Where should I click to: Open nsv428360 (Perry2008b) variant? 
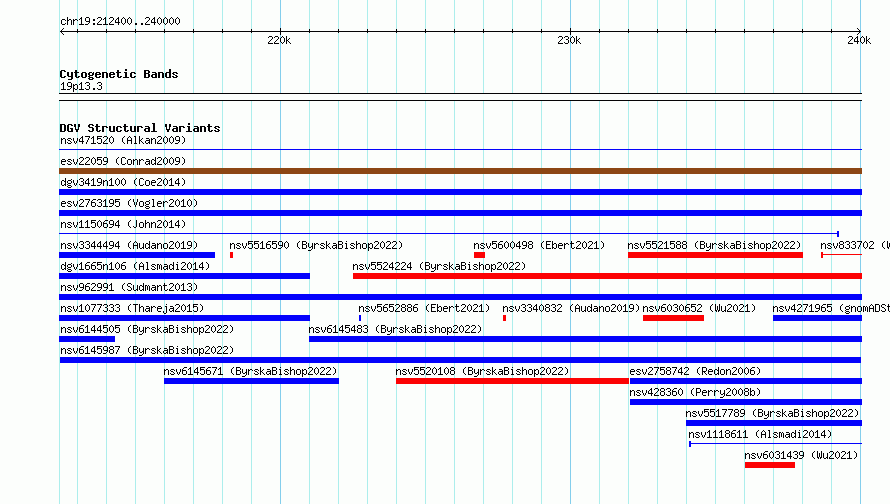(695, 392)
